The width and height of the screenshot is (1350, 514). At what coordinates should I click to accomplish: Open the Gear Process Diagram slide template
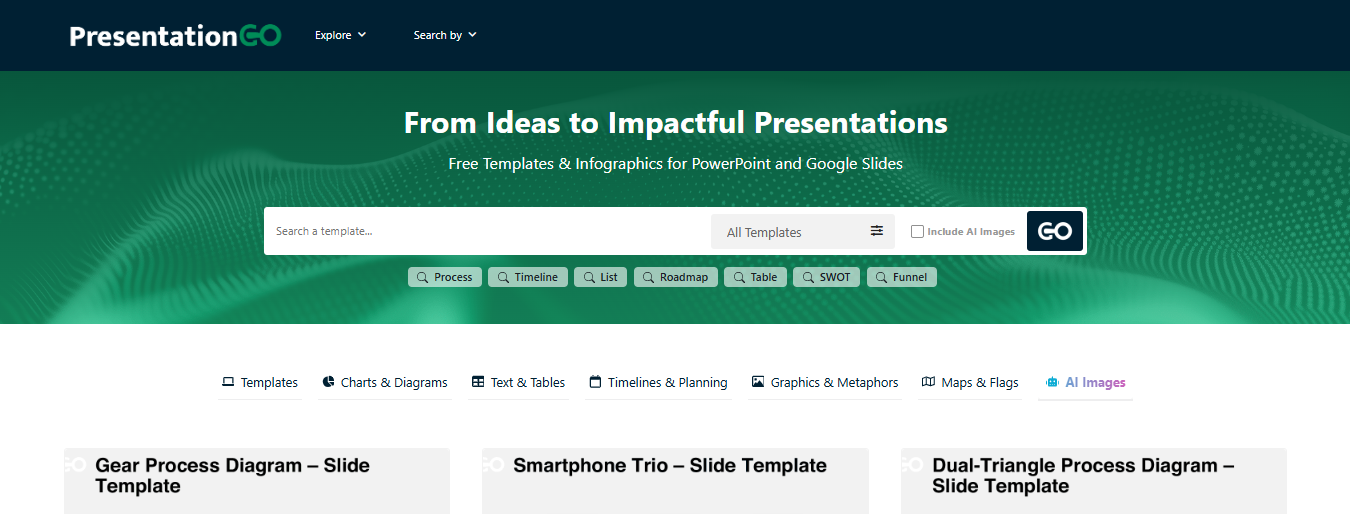pyautogui.click(x=257, y=481)
